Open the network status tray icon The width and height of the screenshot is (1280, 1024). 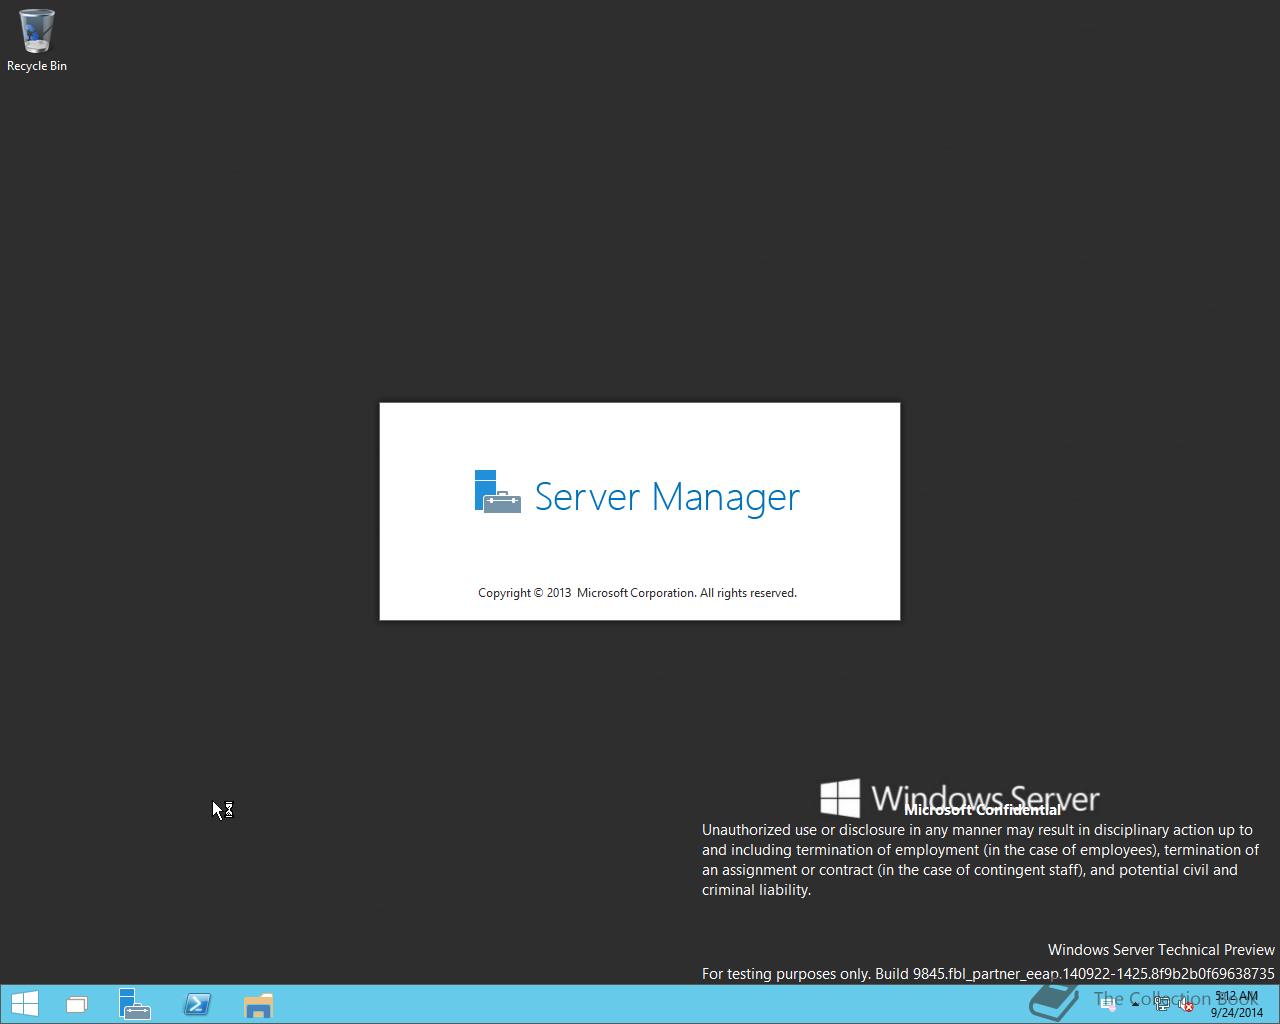click(1162, 1004)
